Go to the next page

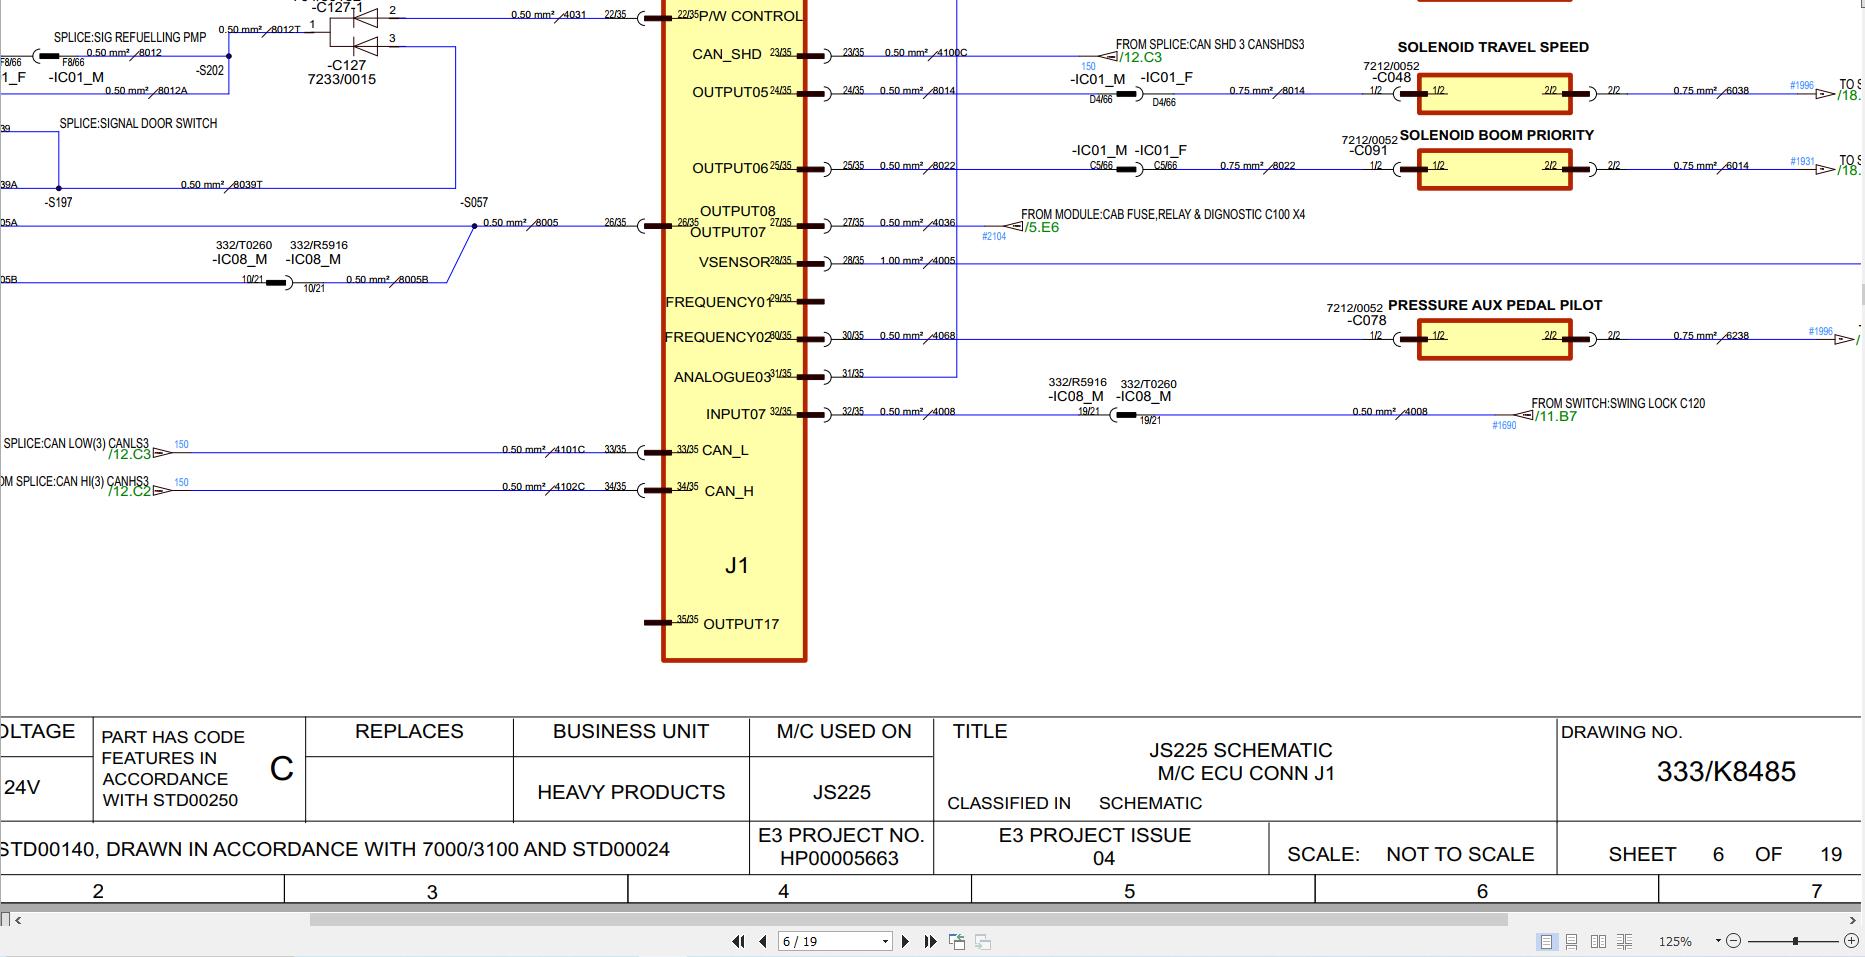tap(905, 941)
